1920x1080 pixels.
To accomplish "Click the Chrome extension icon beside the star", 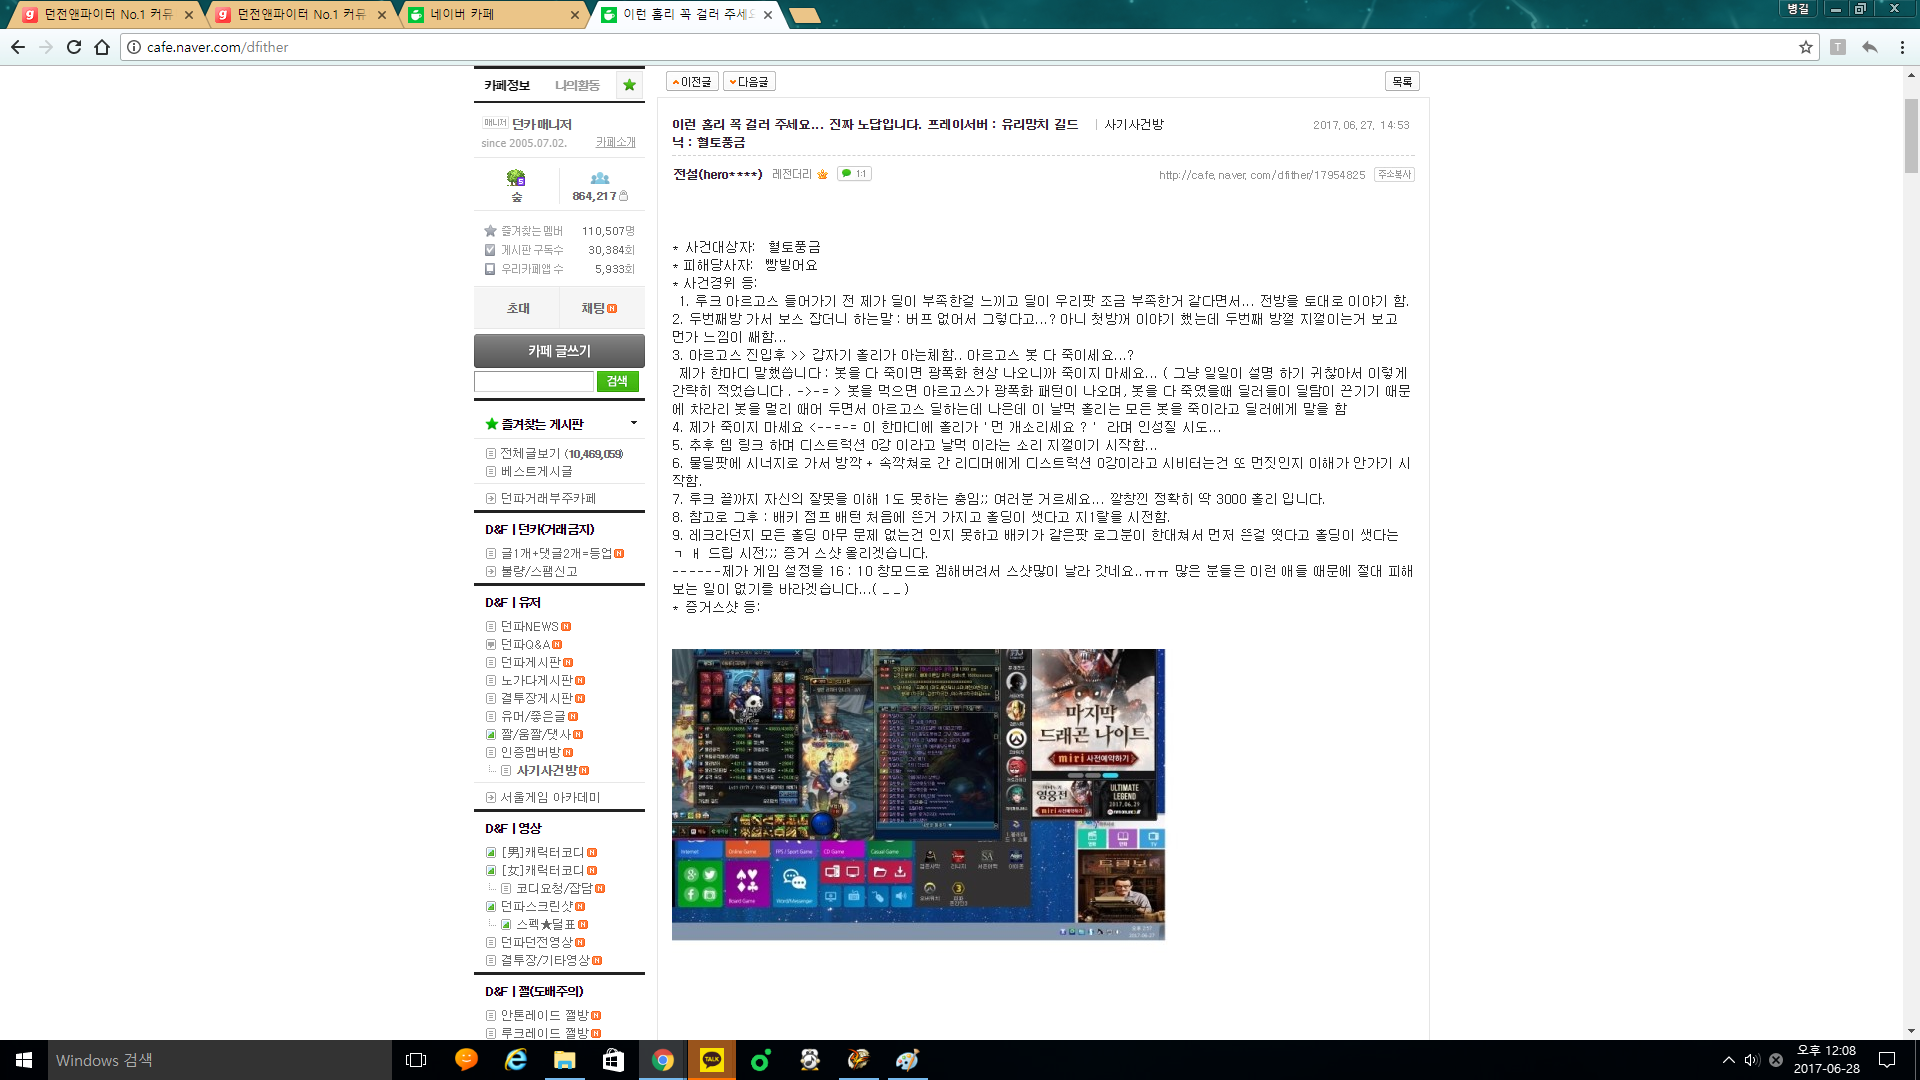I will 1838,47.
